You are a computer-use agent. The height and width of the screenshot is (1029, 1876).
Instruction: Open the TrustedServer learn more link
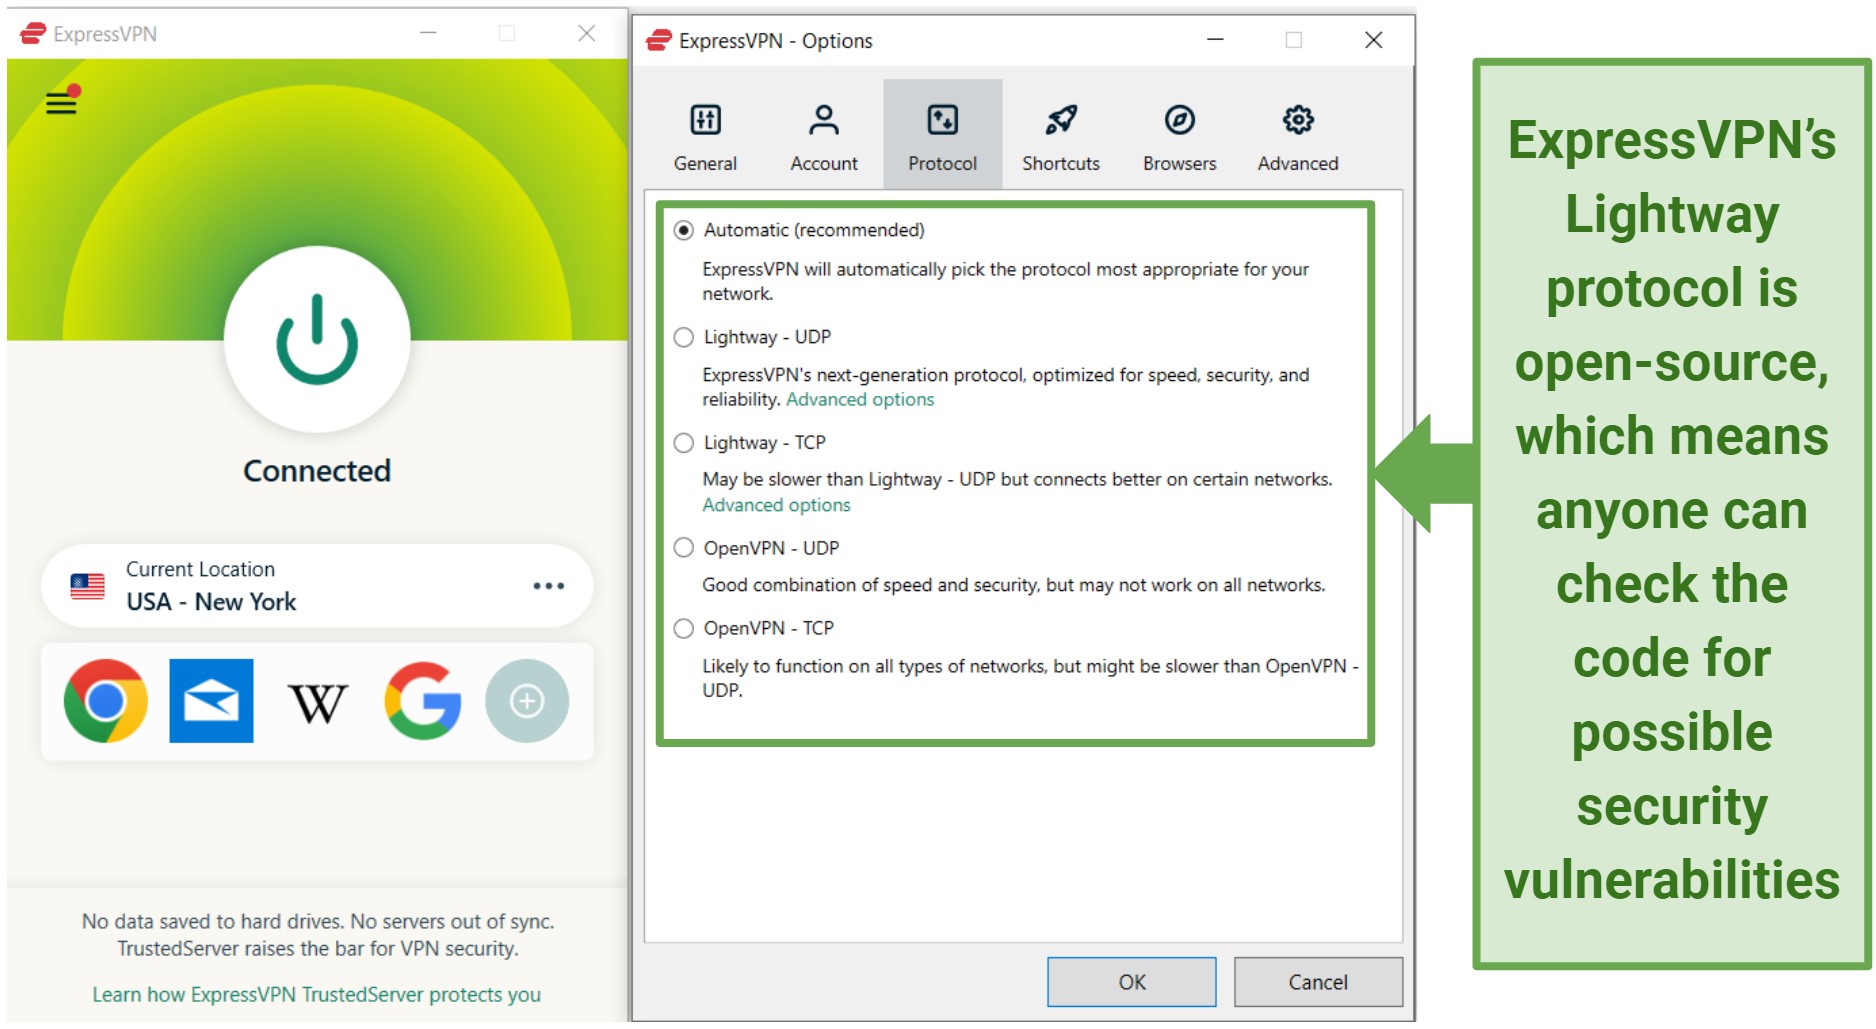point(316,995)
